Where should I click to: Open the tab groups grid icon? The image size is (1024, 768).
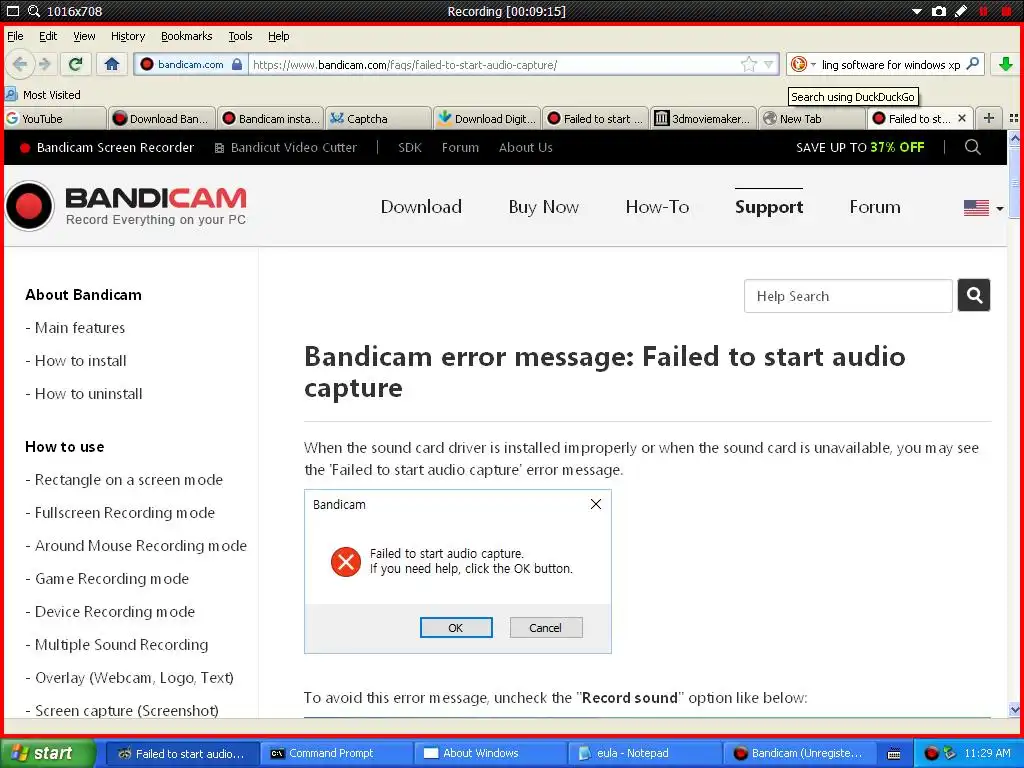coord(1014,118)
